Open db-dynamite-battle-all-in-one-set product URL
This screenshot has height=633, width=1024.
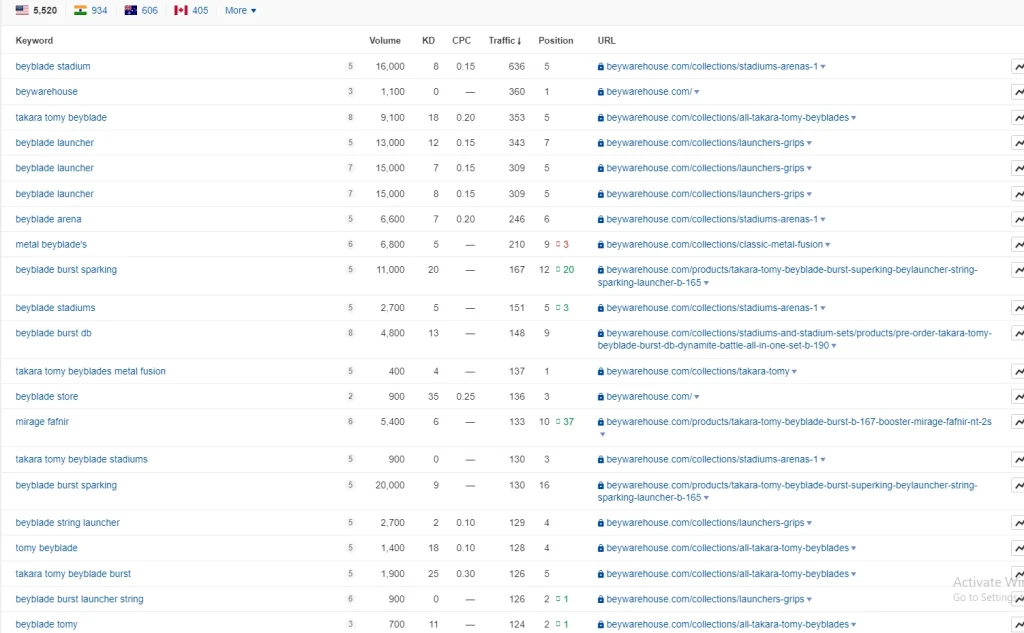point(794,339)
